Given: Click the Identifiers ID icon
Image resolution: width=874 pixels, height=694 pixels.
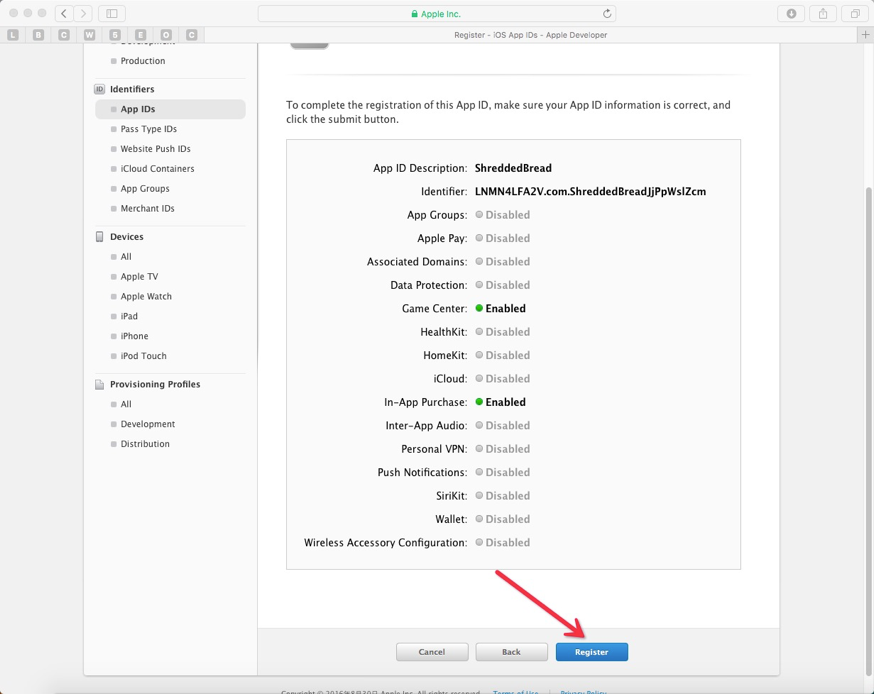Looking at the screenshot, I should tap(99, 89).
